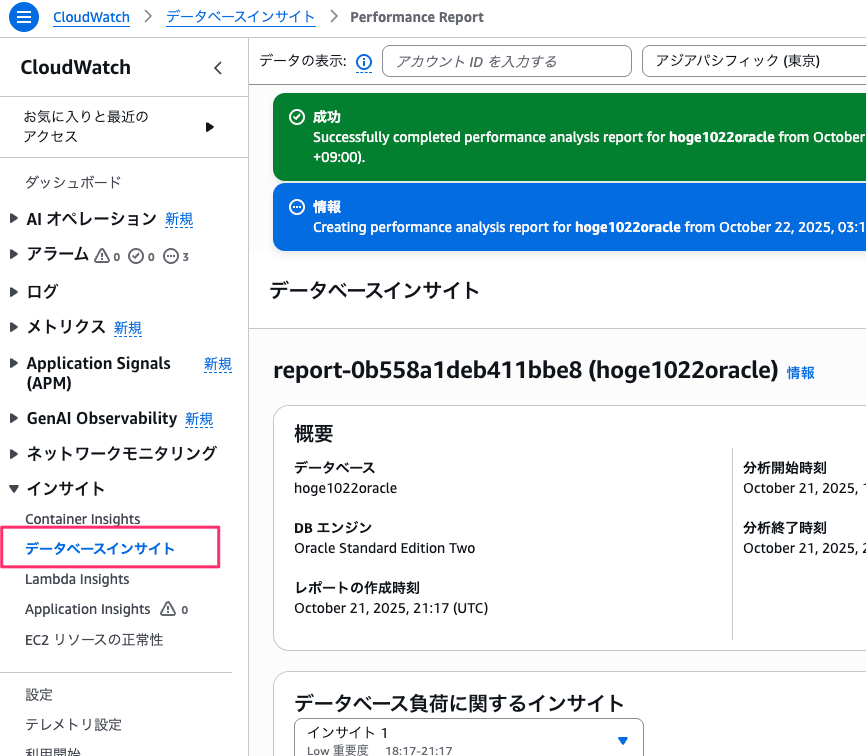This screenshot has height=756, width=866.
Task: Expand the AI オペレーション tree item
Action: pyautogui.click(x=14, y=219)
